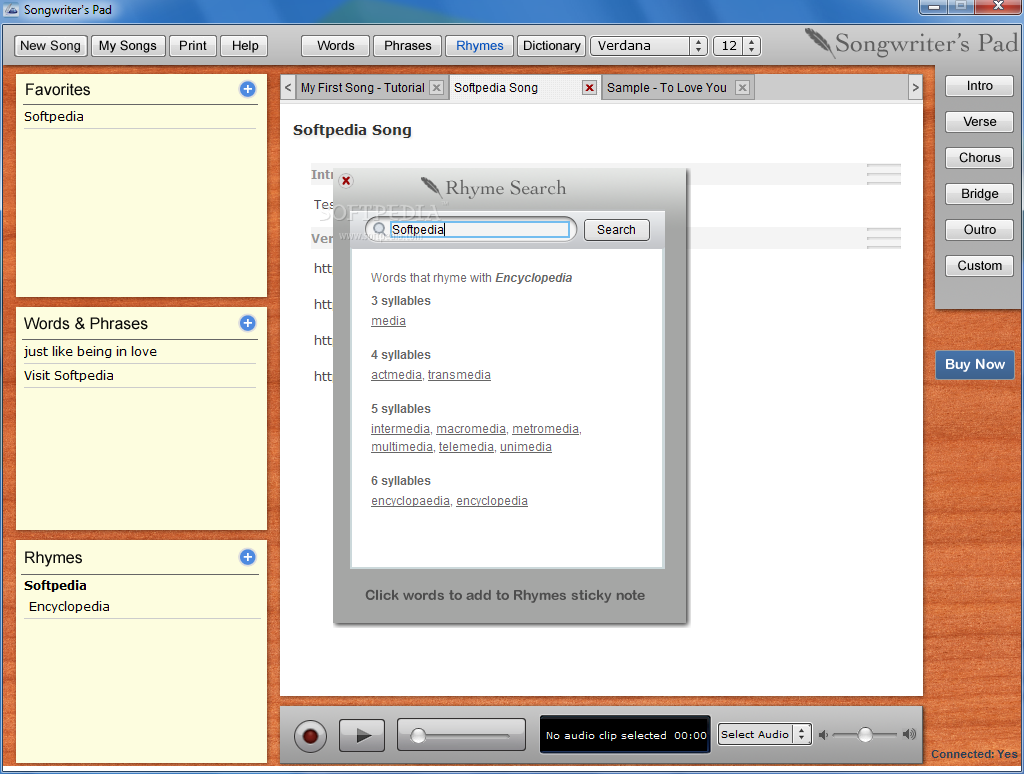The image size is (1024, 774).
Task: Open the Words tool
Action: 336,46
